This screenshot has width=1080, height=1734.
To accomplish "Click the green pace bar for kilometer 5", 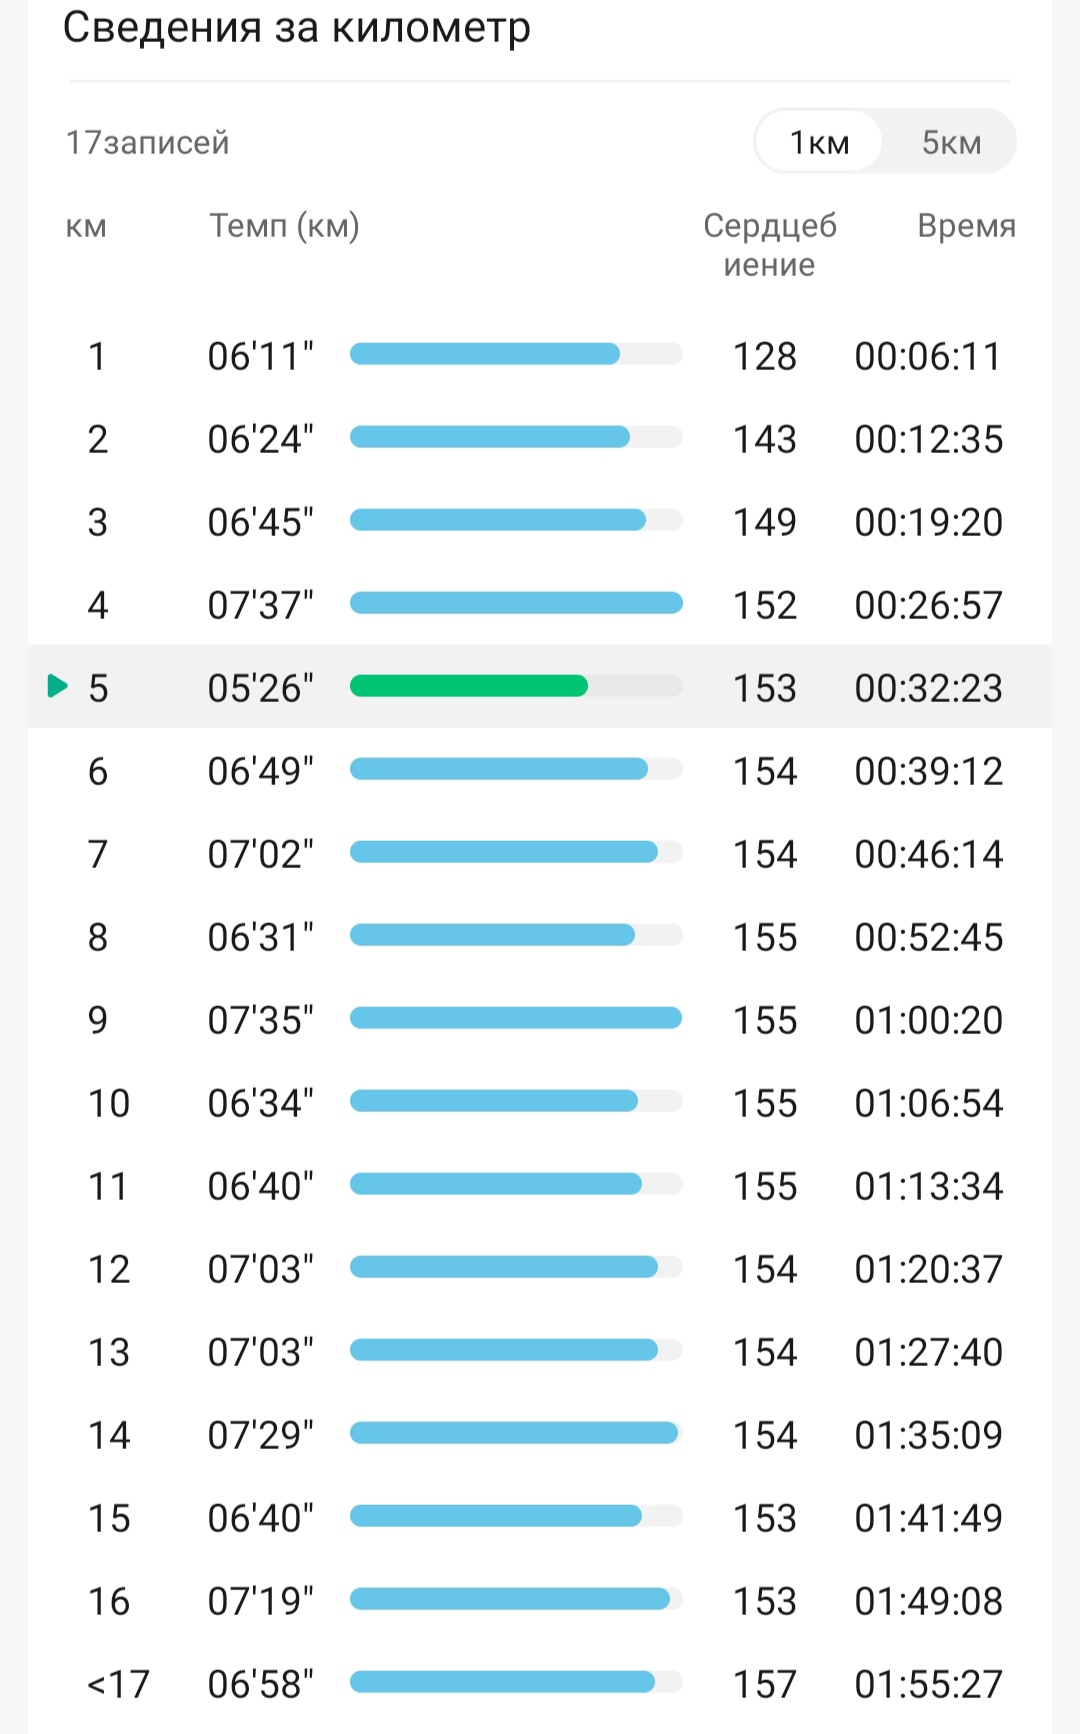I will click(468, 686).
